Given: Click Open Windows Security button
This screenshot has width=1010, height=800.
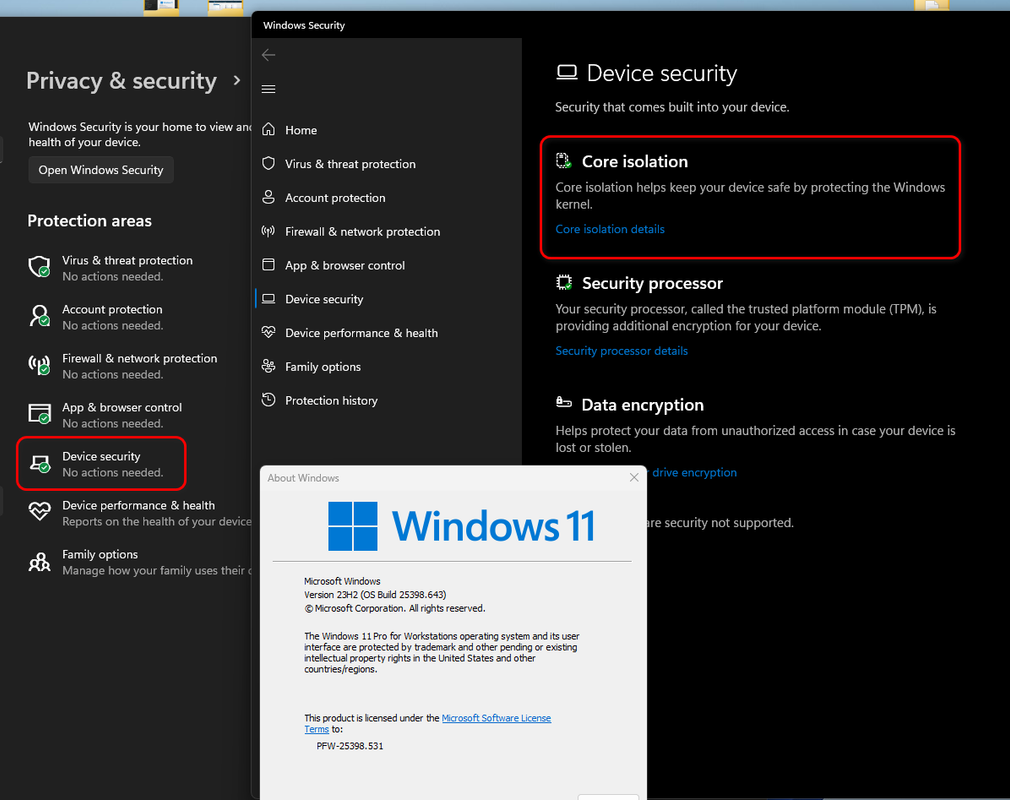Looking at the screenshot, I should point(101,170).
